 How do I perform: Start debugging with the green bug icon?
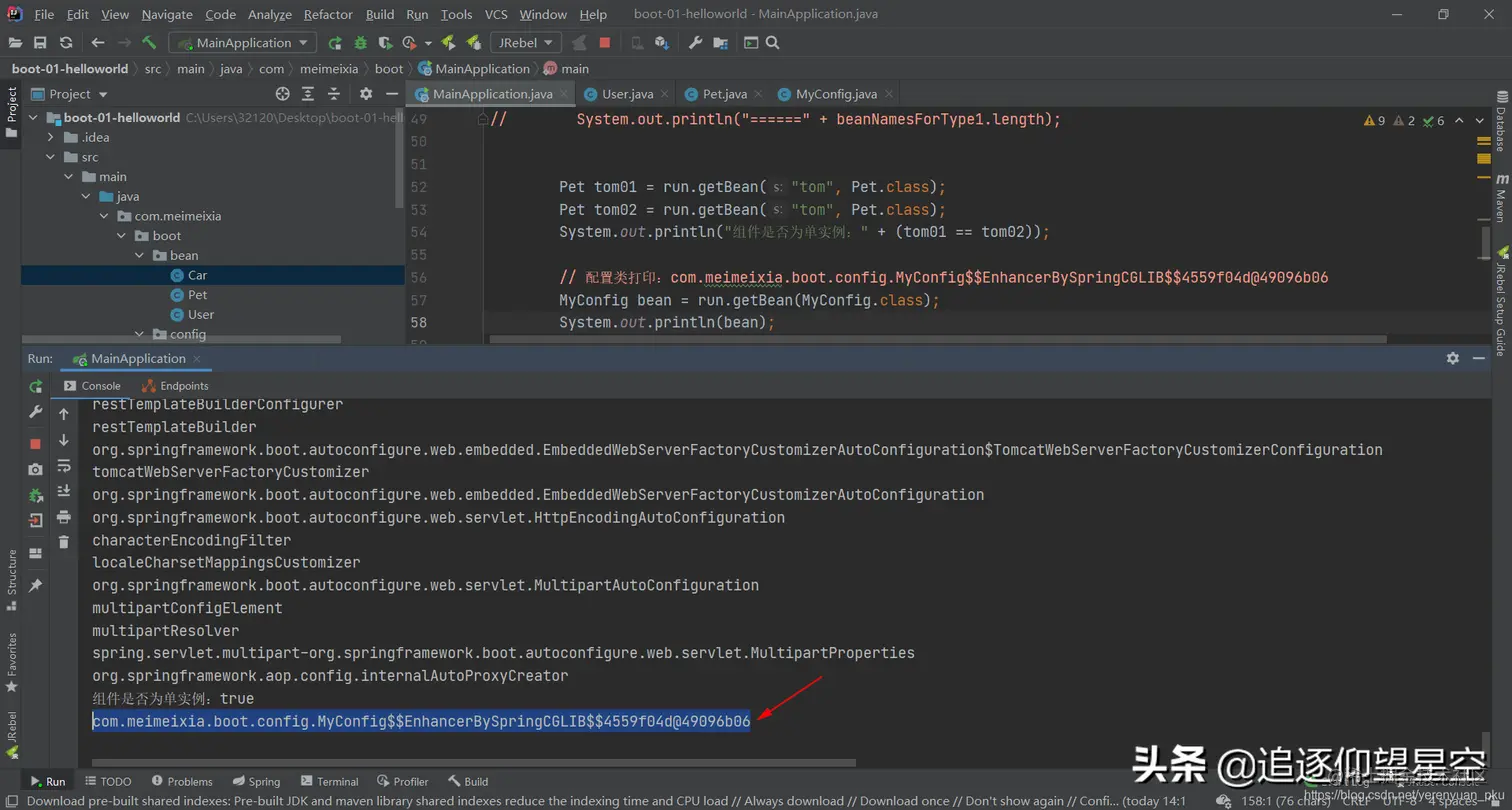pyautogui.click(x=360, y=43)
